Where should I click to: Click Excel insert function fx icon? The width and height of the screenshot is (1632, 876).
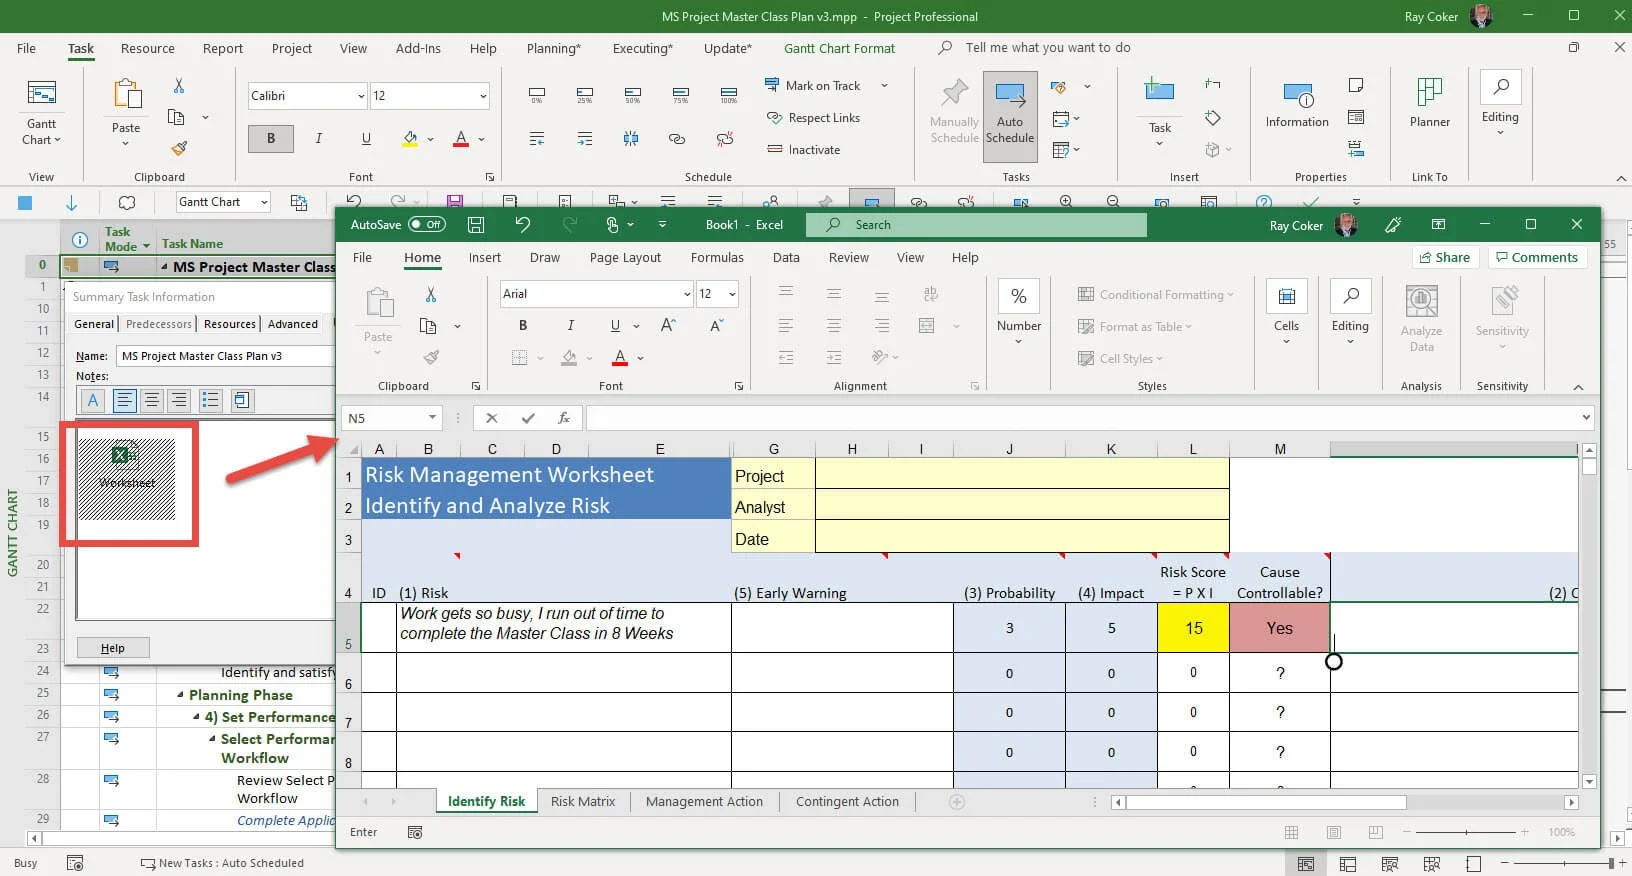click(x=564, y=418)
